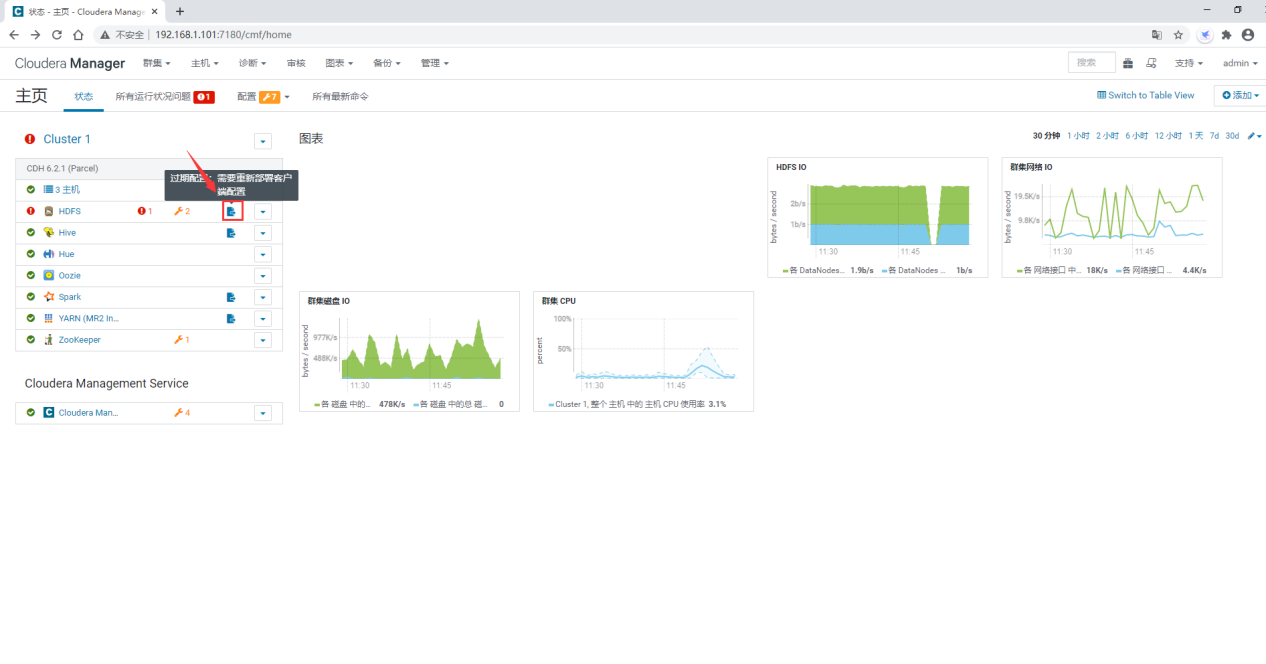Click the running commands scroll icon in header
Viewport: 1266px width, 664px height.
point(1151,63)
